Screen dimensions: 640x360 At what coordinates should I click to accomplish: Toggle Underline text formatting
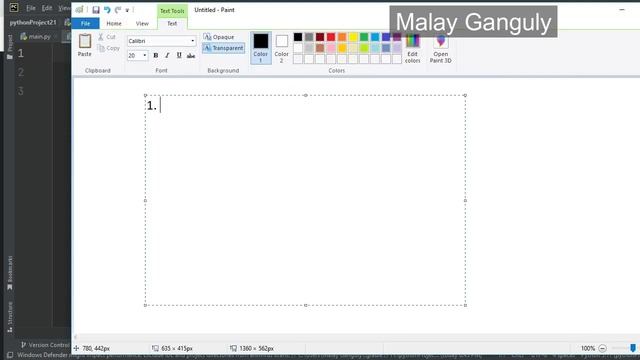[x=179, y=56]
